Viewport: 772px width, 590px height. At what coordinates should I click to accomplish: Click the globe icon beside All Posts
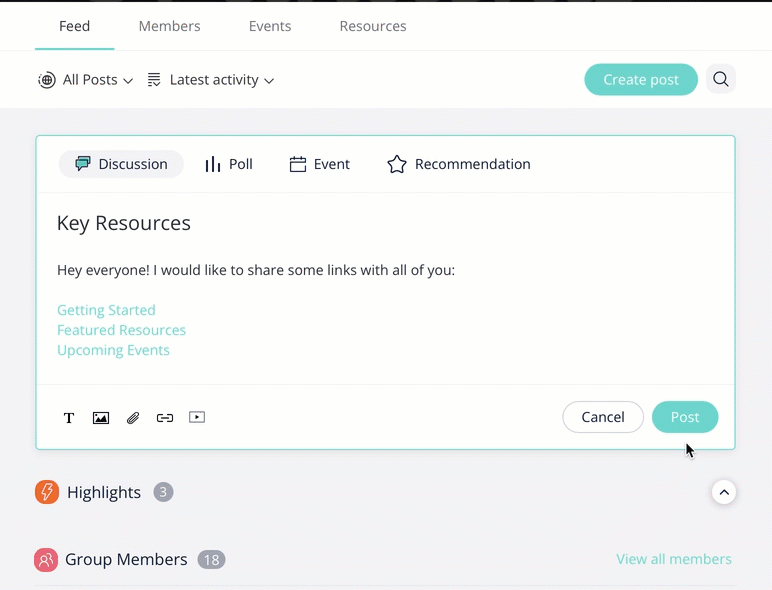pyautogui.click(x=47, y=80)
